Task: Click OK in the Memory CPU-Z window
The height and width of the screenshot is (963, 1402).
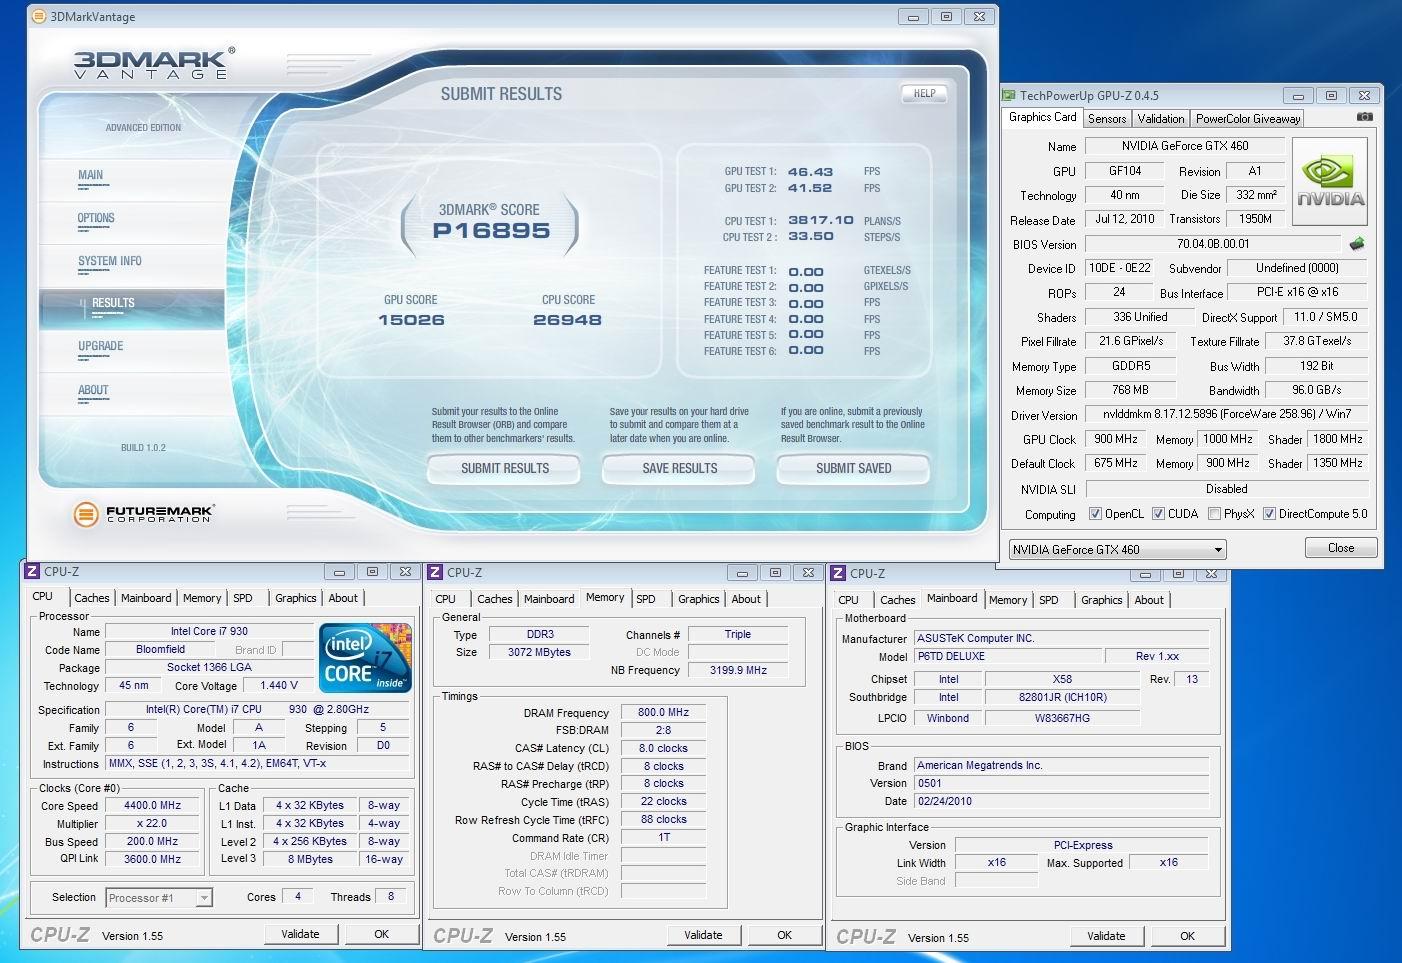Action: [x=784, y=935]
